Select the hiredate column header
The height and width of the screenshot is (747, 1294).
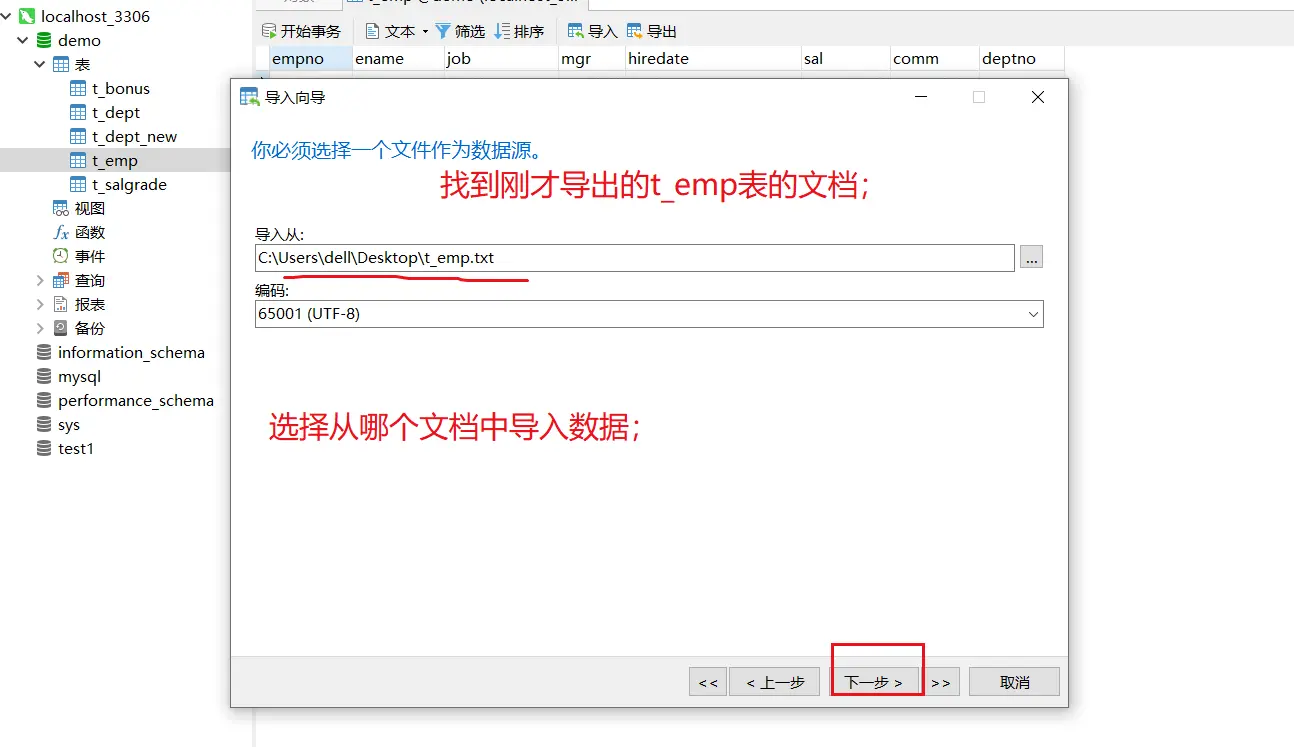[714, 59]
